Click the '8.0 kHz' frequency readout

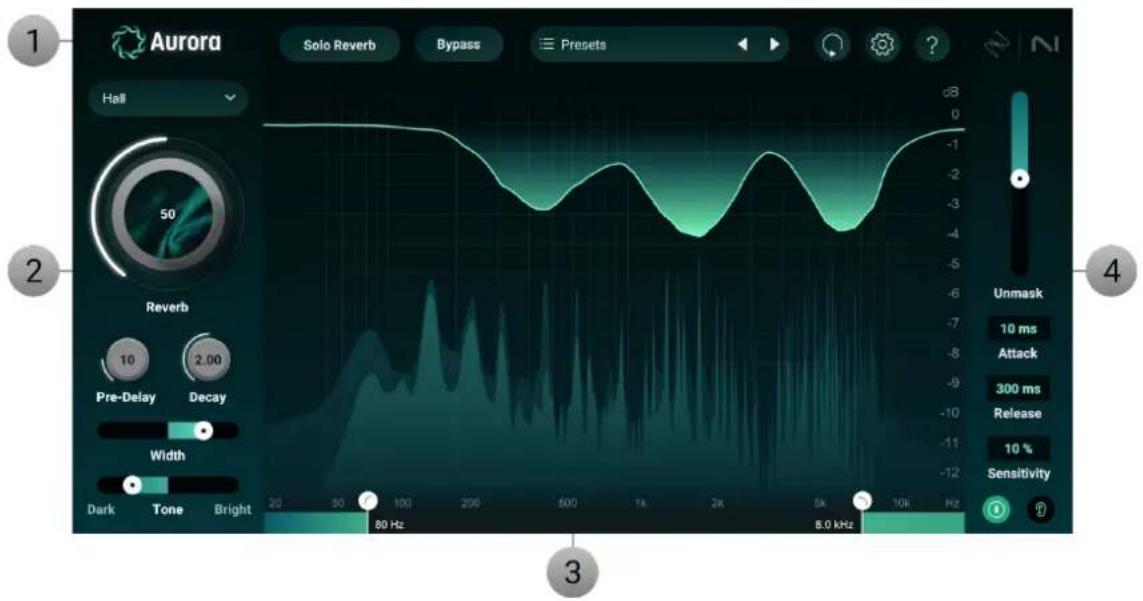point(835,524)
